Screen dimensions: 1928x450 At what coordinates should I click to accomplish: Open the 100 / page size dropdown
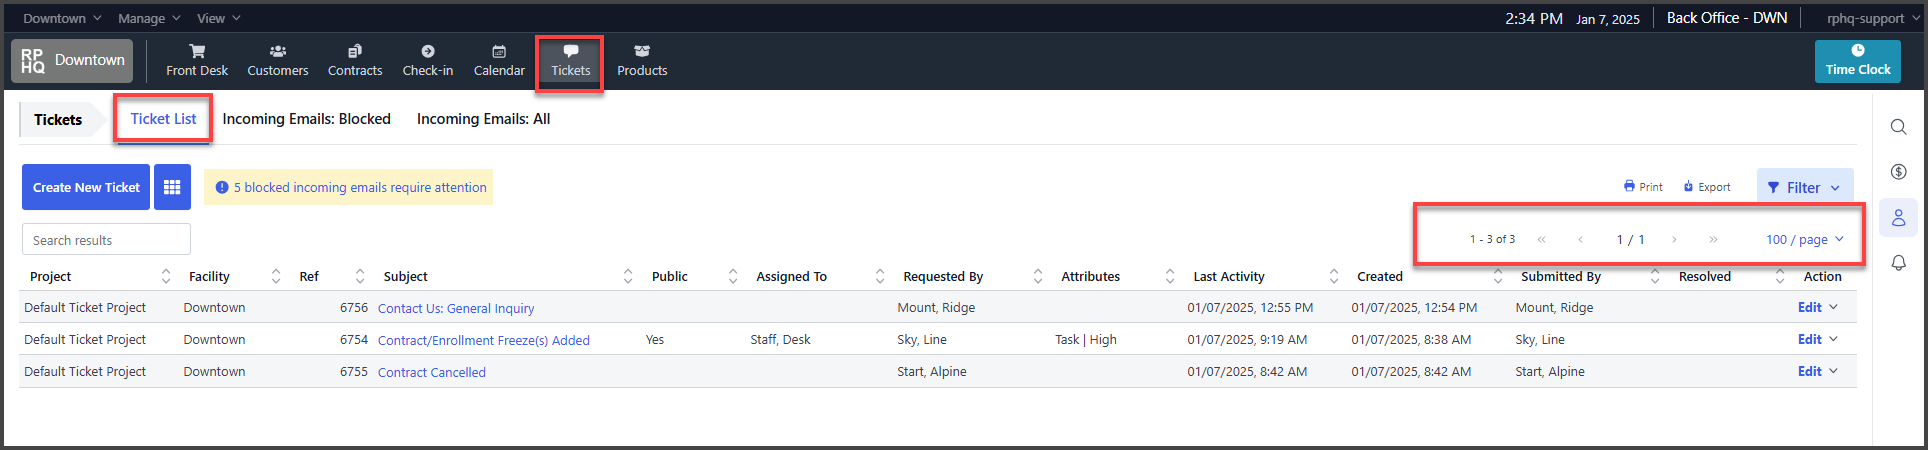click(x=1805, y=239)
